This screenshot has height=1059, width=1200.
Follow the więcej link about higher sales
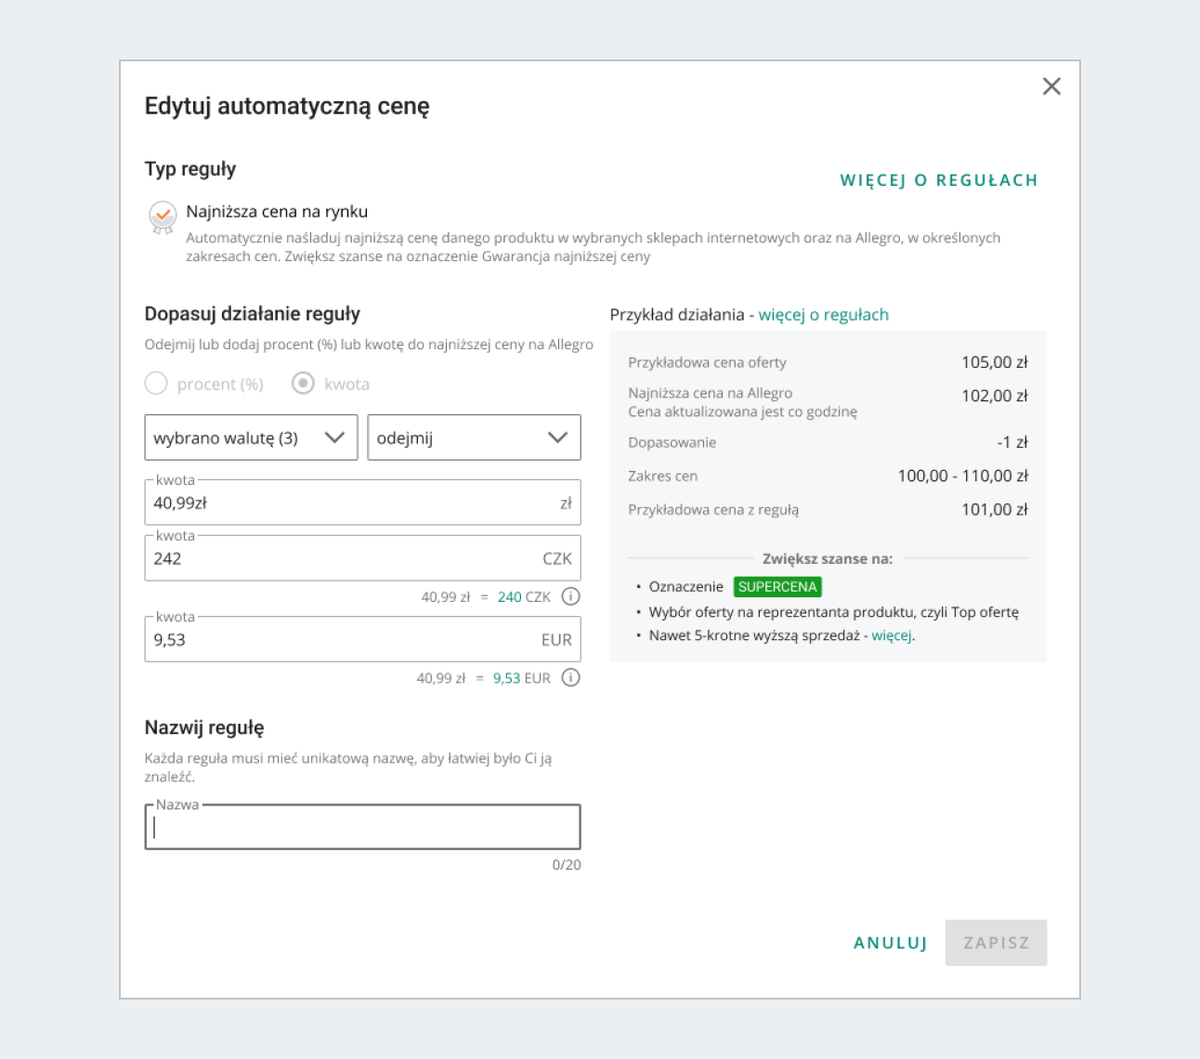pos(891,636)
